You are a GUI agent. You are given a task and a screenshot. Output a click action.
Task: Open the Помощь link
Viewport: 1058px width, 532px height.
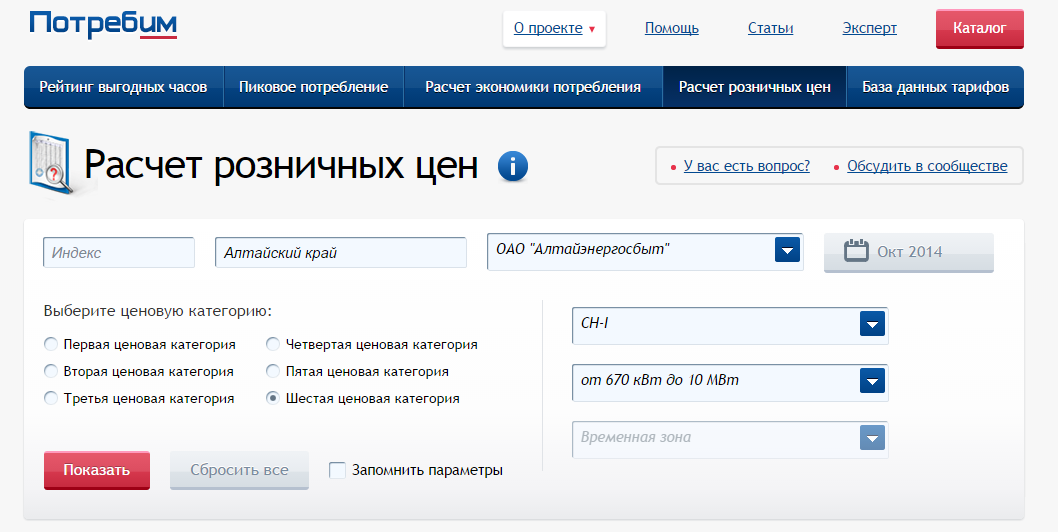point(672,28)
